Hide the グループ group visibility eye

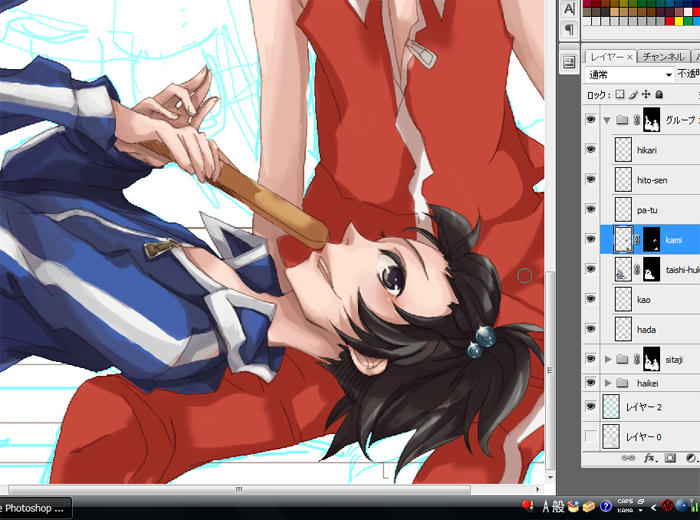pyautogui.click(x=591, y=120)
